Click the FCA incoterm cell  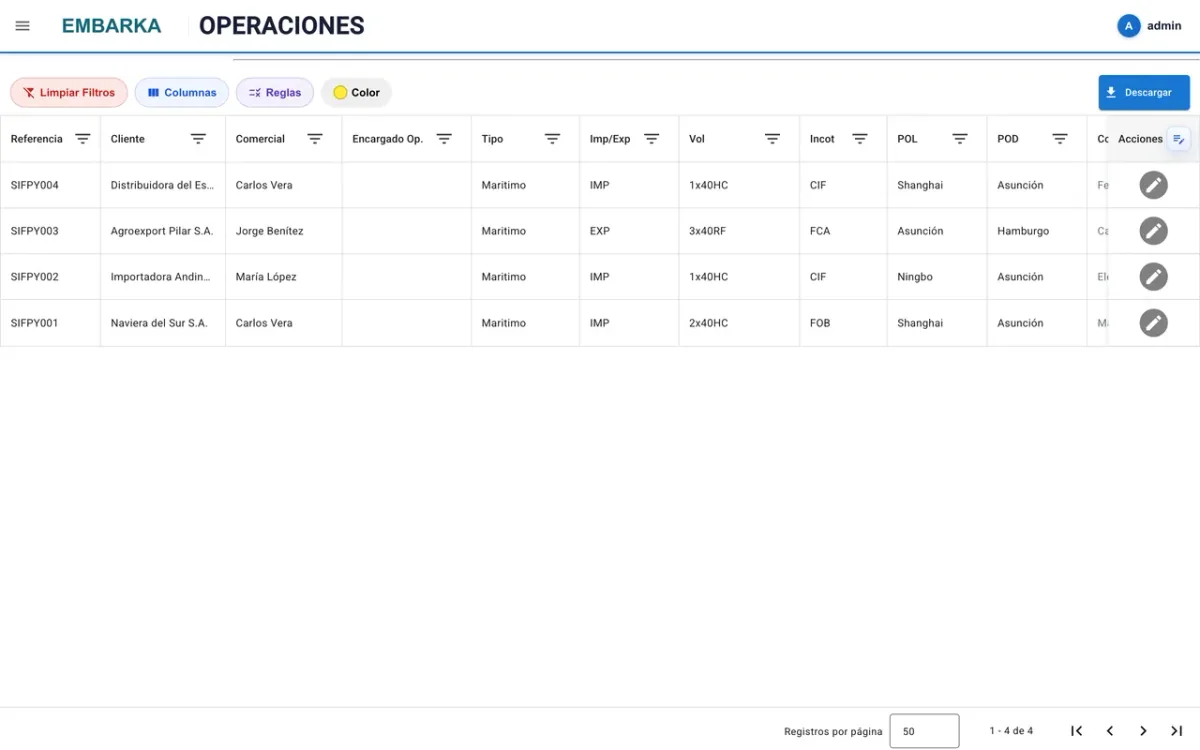(x=843, y=231)
